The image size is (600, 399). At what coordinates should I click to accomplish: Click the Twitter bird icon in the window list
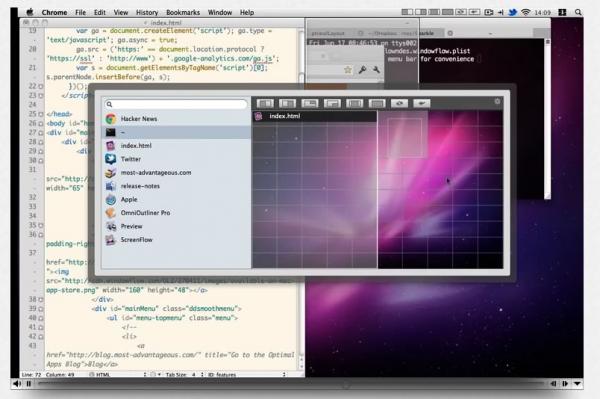click(x=111, y=159)
